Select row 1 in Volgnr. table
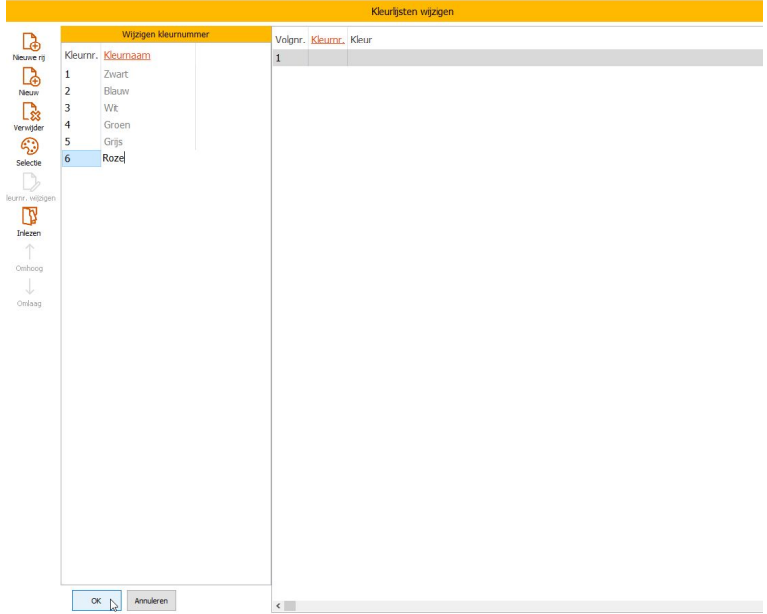The height and width of the screenshot is (614, 767). point(290,58)
